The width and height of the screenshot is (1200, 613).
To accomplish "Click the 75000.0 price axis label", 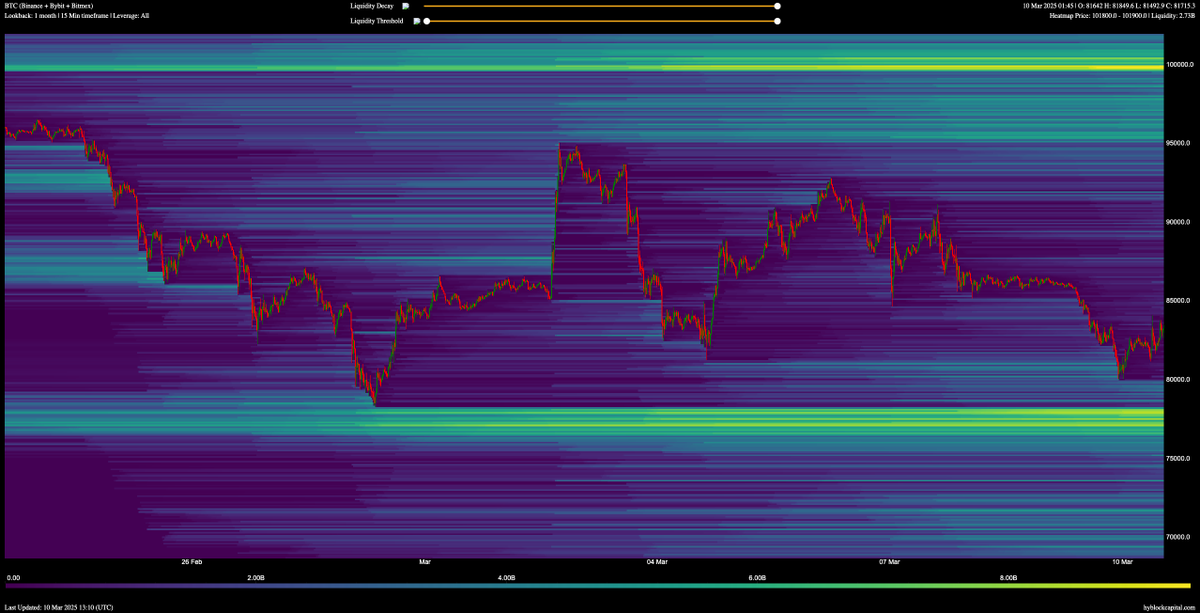I will [1180, 458].
